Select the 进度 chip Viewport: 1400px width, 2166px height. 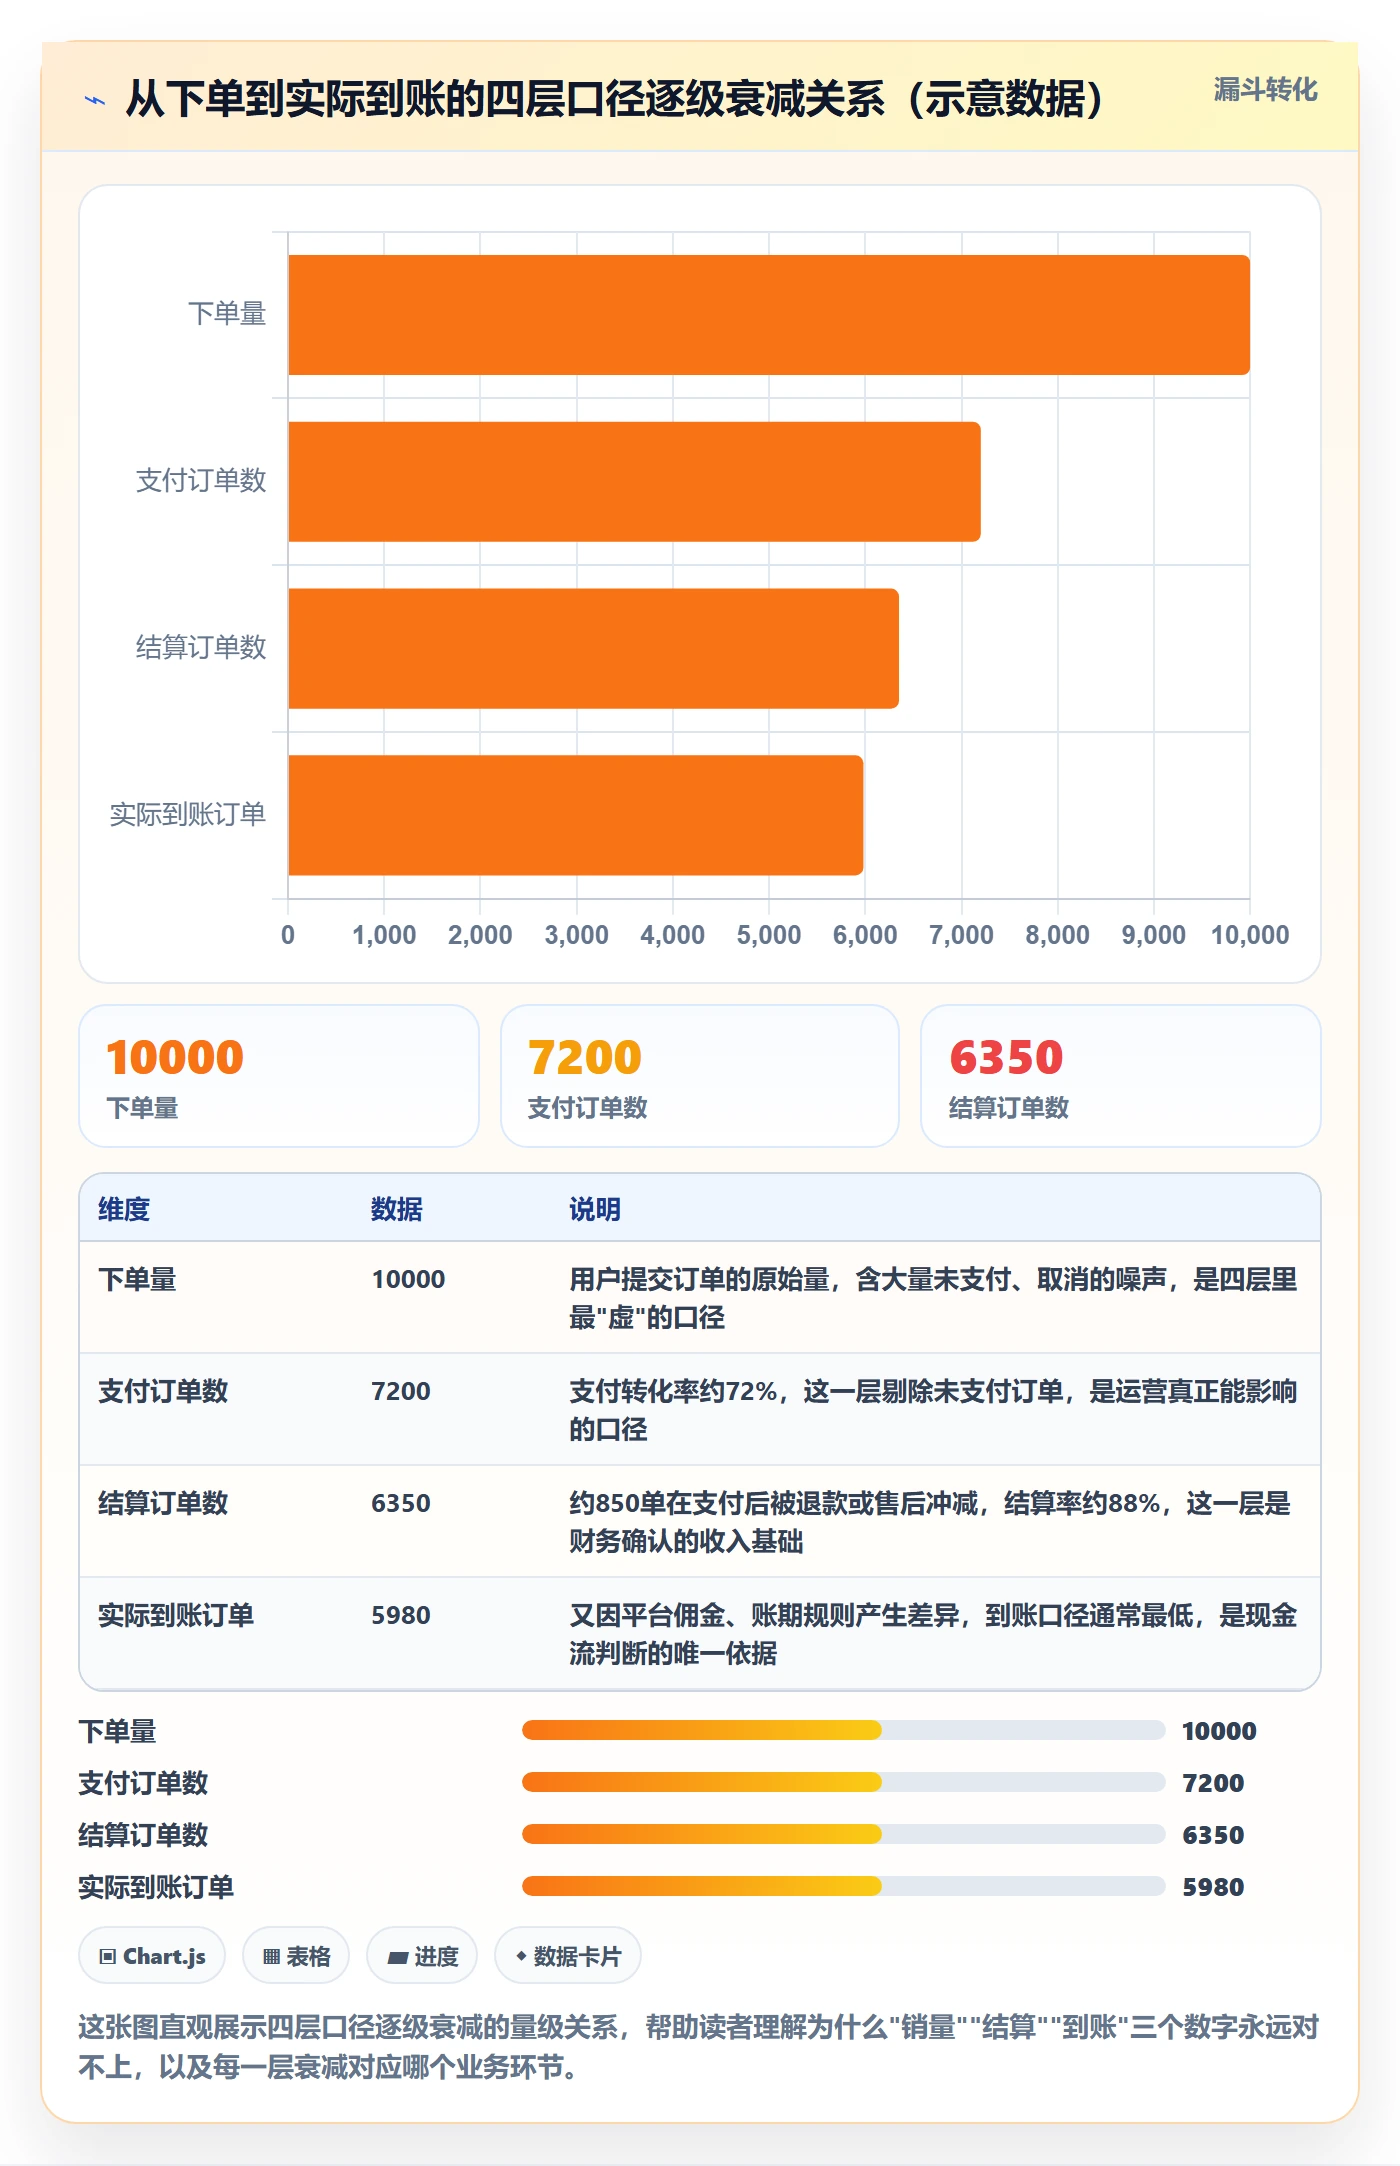click(x=422, y=1955)
